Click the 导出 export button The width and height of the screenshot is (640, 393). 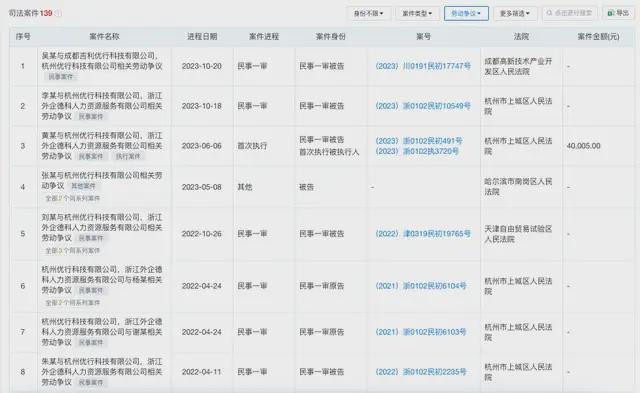click(x=618, y=13)
